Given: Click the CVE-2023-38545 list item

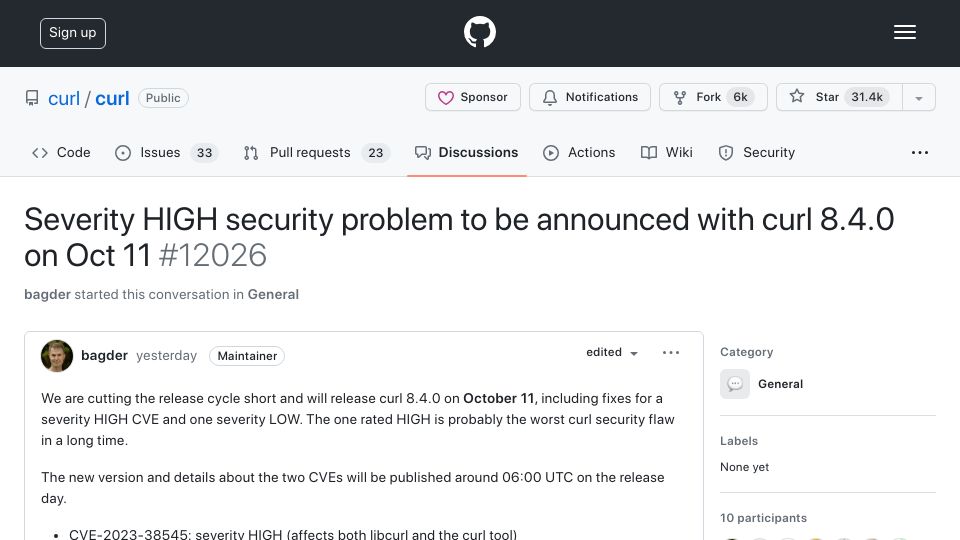Looking at the screenshot, I should pyautogui.click(x=293, y=534).
